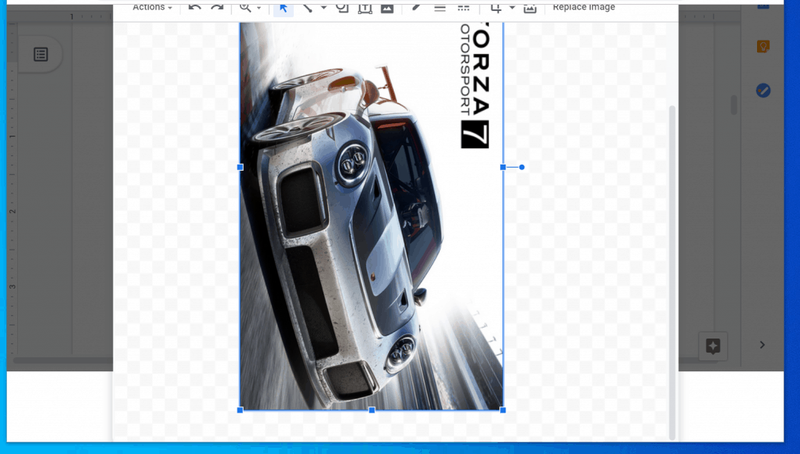This screenshot has width=800, height=454.
Task: Select the Forza Motorsport 7 car image
Action: 371,216
